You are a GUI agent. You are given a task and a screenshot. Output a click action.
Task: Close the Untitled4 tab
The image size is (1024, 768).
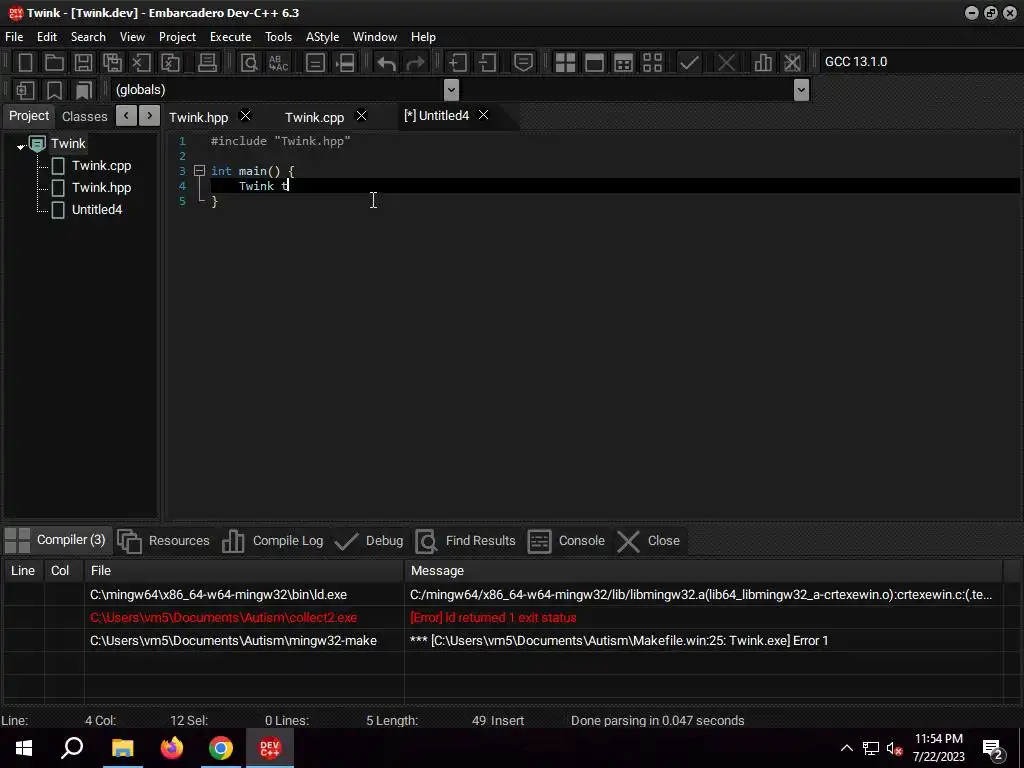click(483, 114)
